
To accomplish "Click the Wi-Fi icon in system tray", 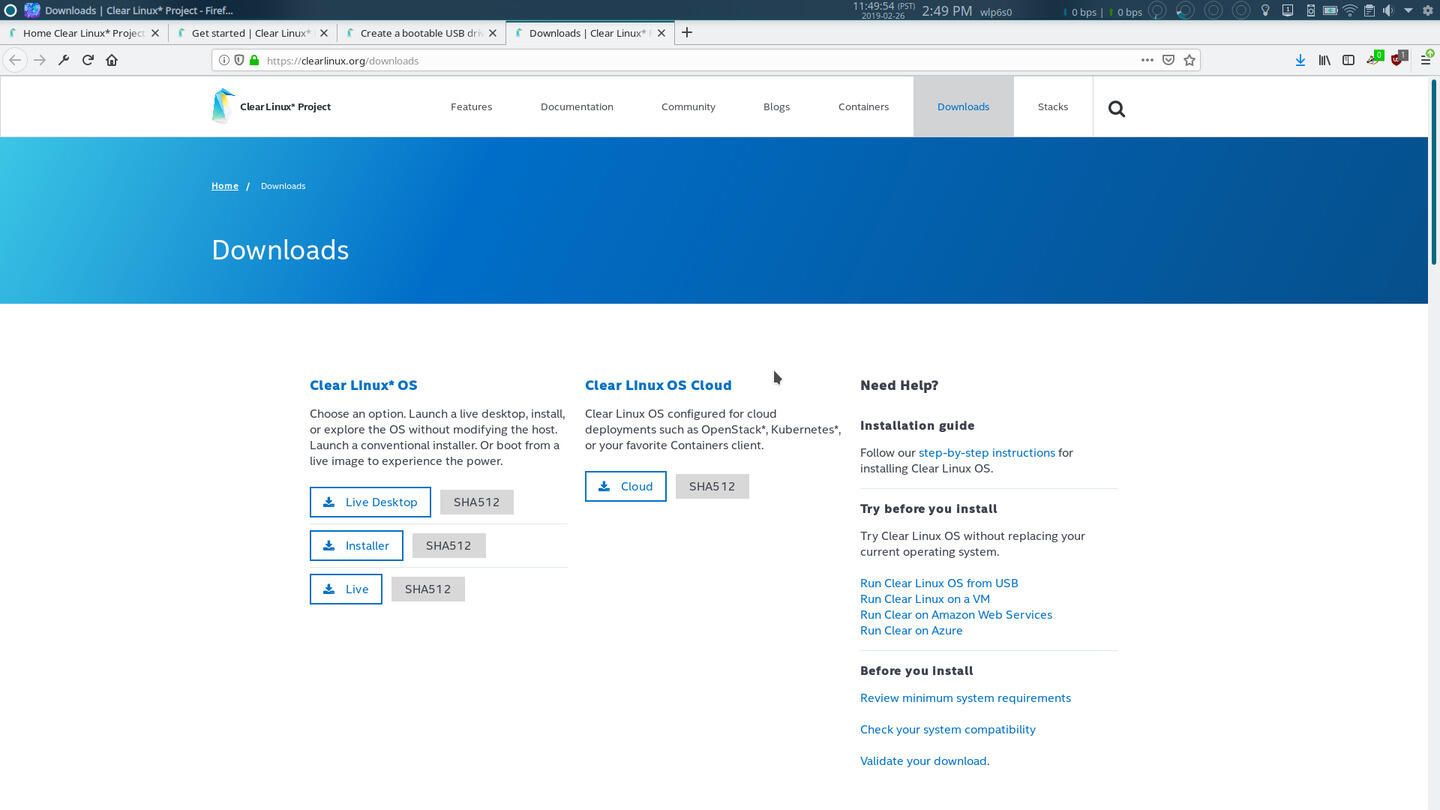I will (1349, 11).
